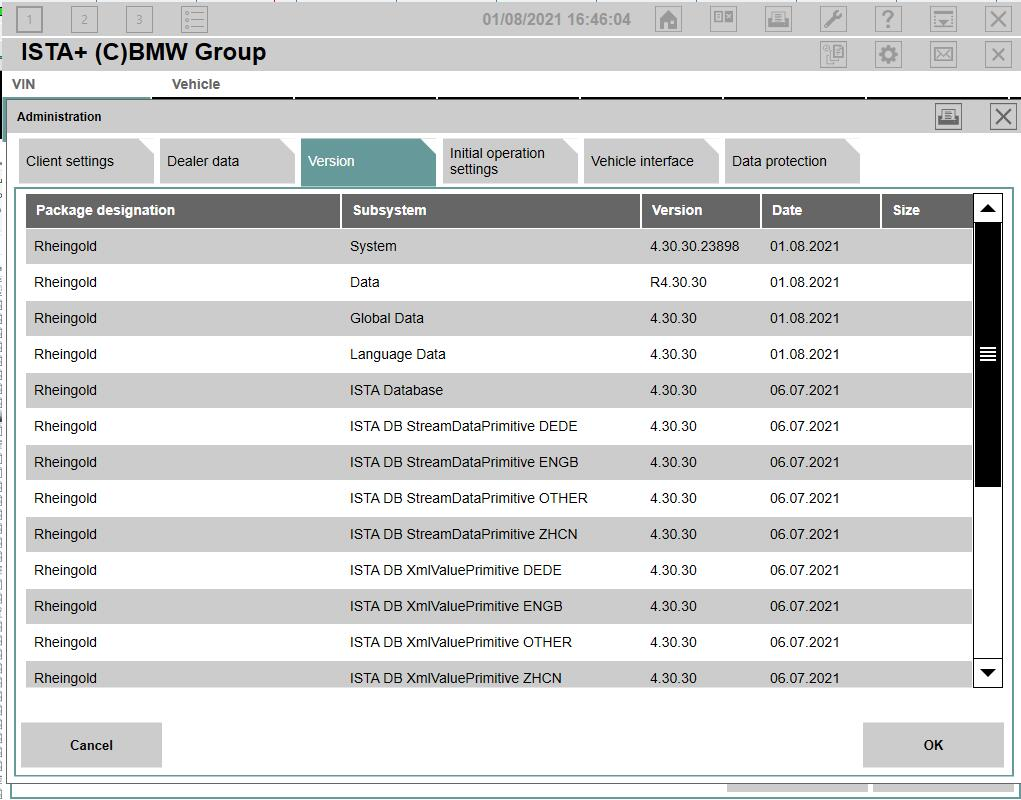Open the operations list icon

tap(195, 19)
